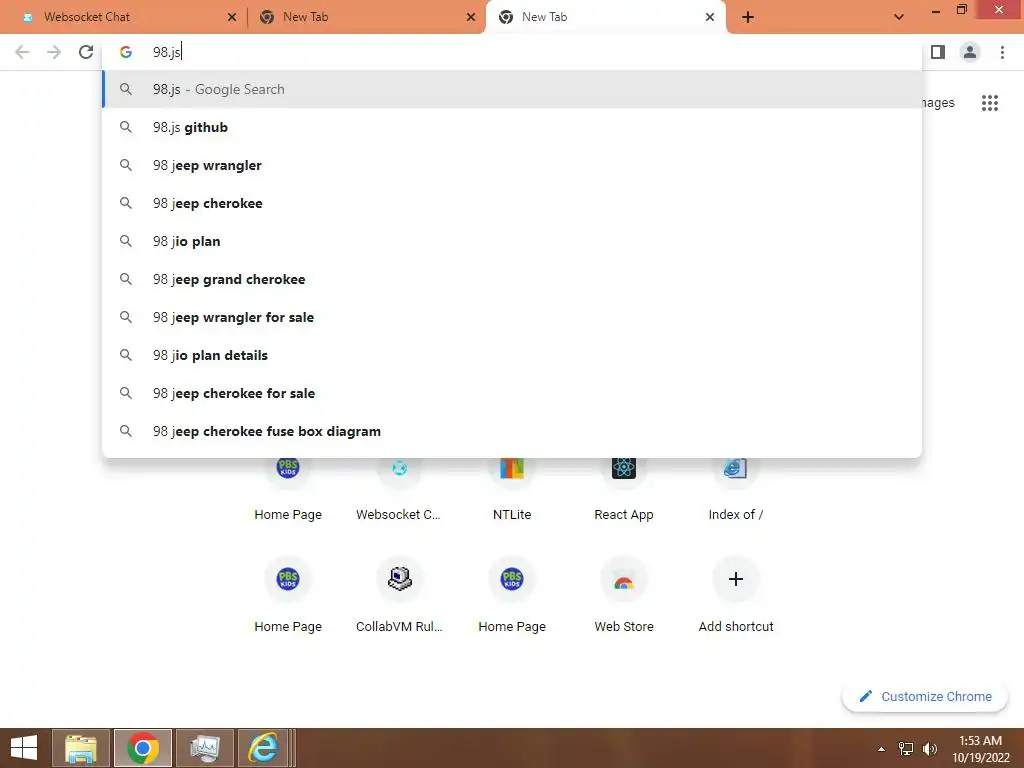Open the Chrome three-dot menu

coord(1002,52)
